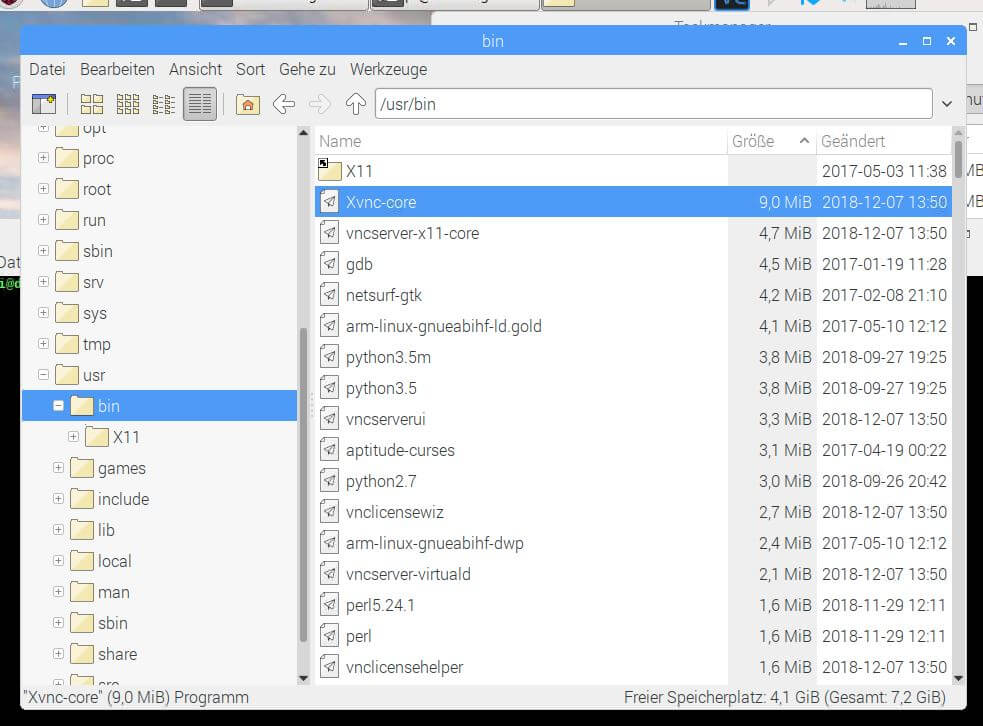Switch to thumbnail view mode
The image size is (983, 726).
click(128, 104)
